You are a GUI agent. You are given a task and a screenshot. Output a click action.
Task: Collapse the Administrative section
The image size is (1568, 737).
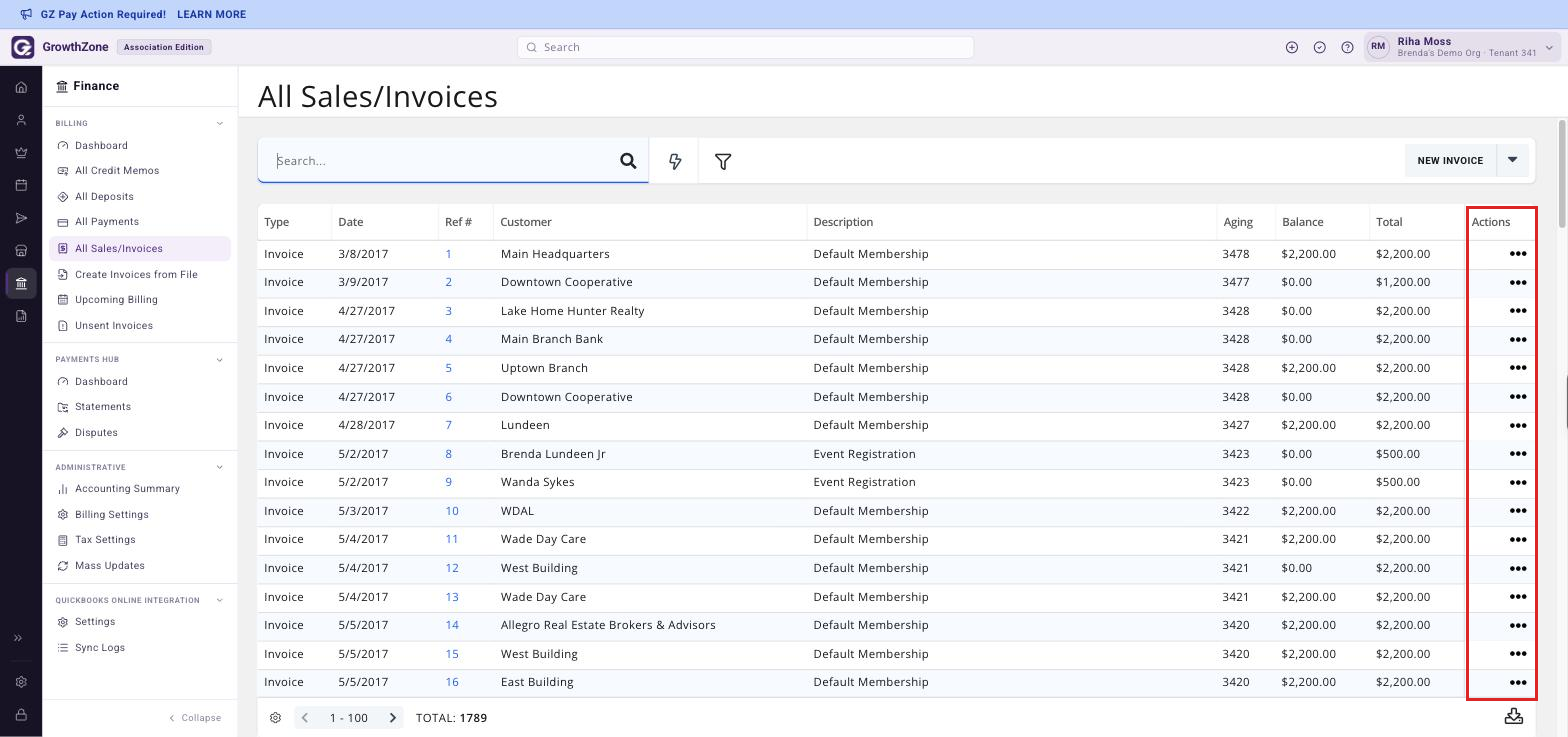point(220,467)
